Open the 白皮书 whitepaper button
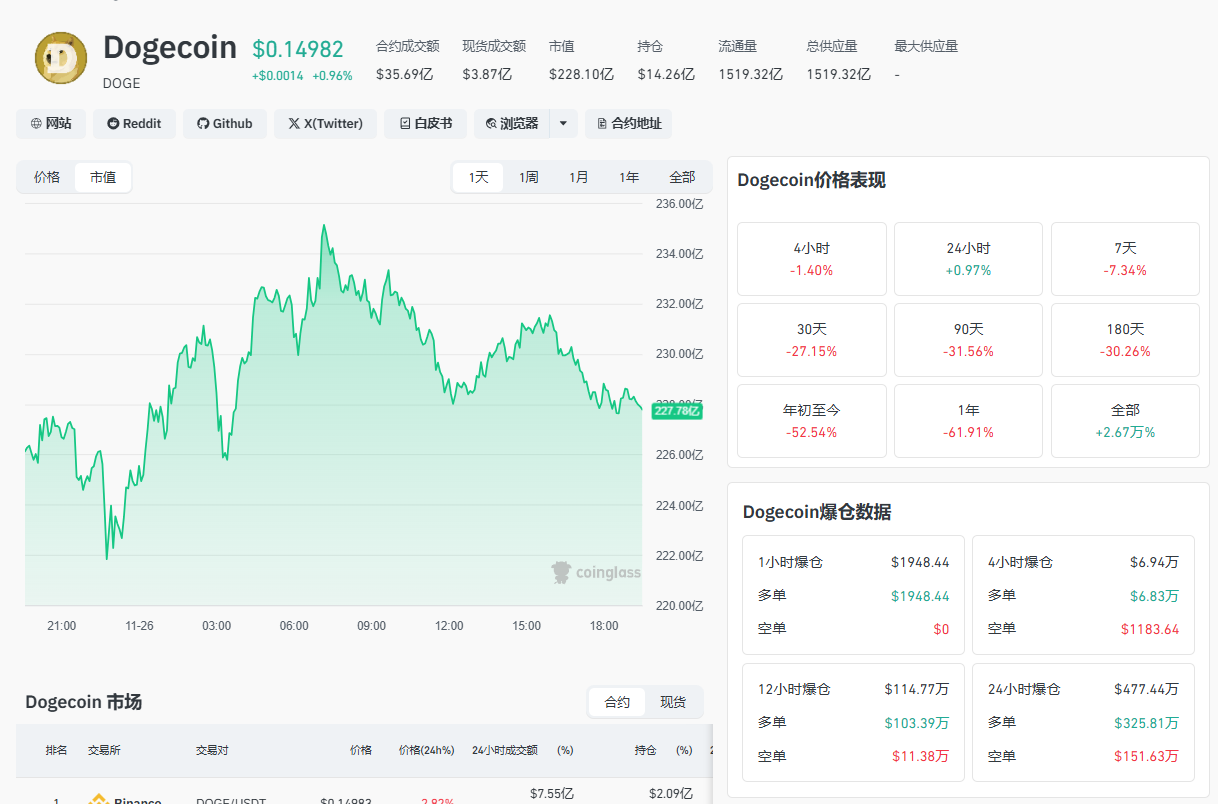 click(x=426, y=124)
